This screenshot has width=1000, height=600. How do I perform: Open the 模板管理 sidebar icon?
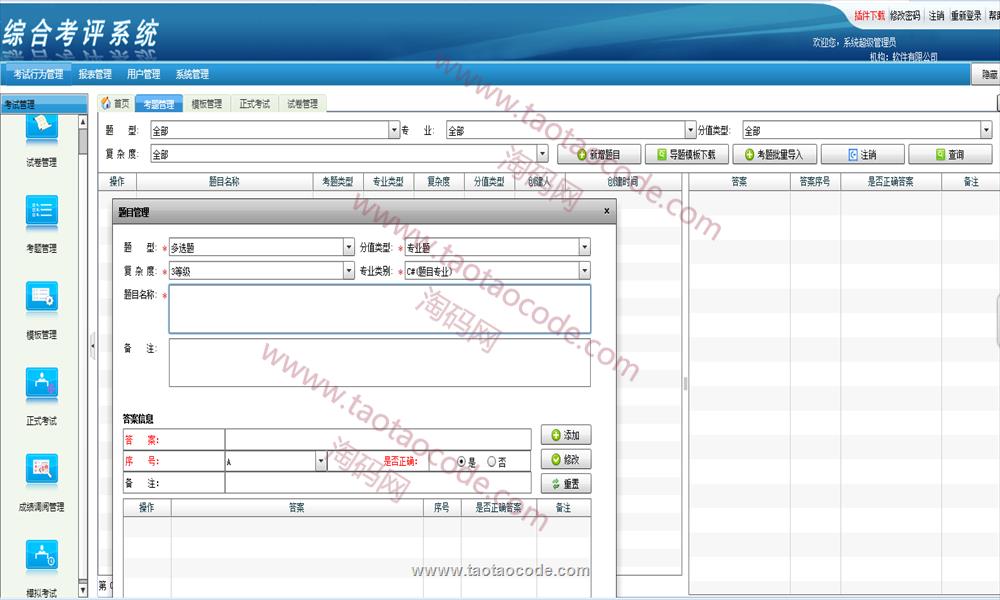[x=42, y=296]
